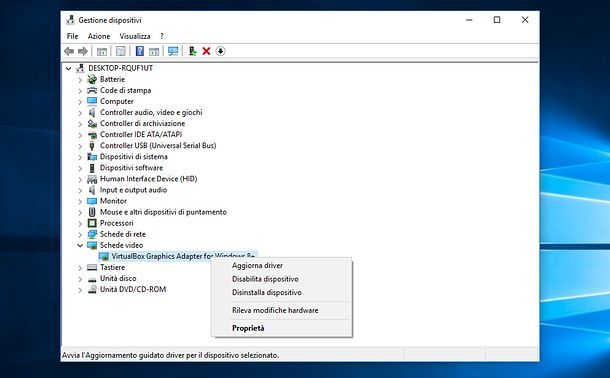Choose Disinstalla dispositivo from context menu
610x378 pixels.
pos(283,292)
